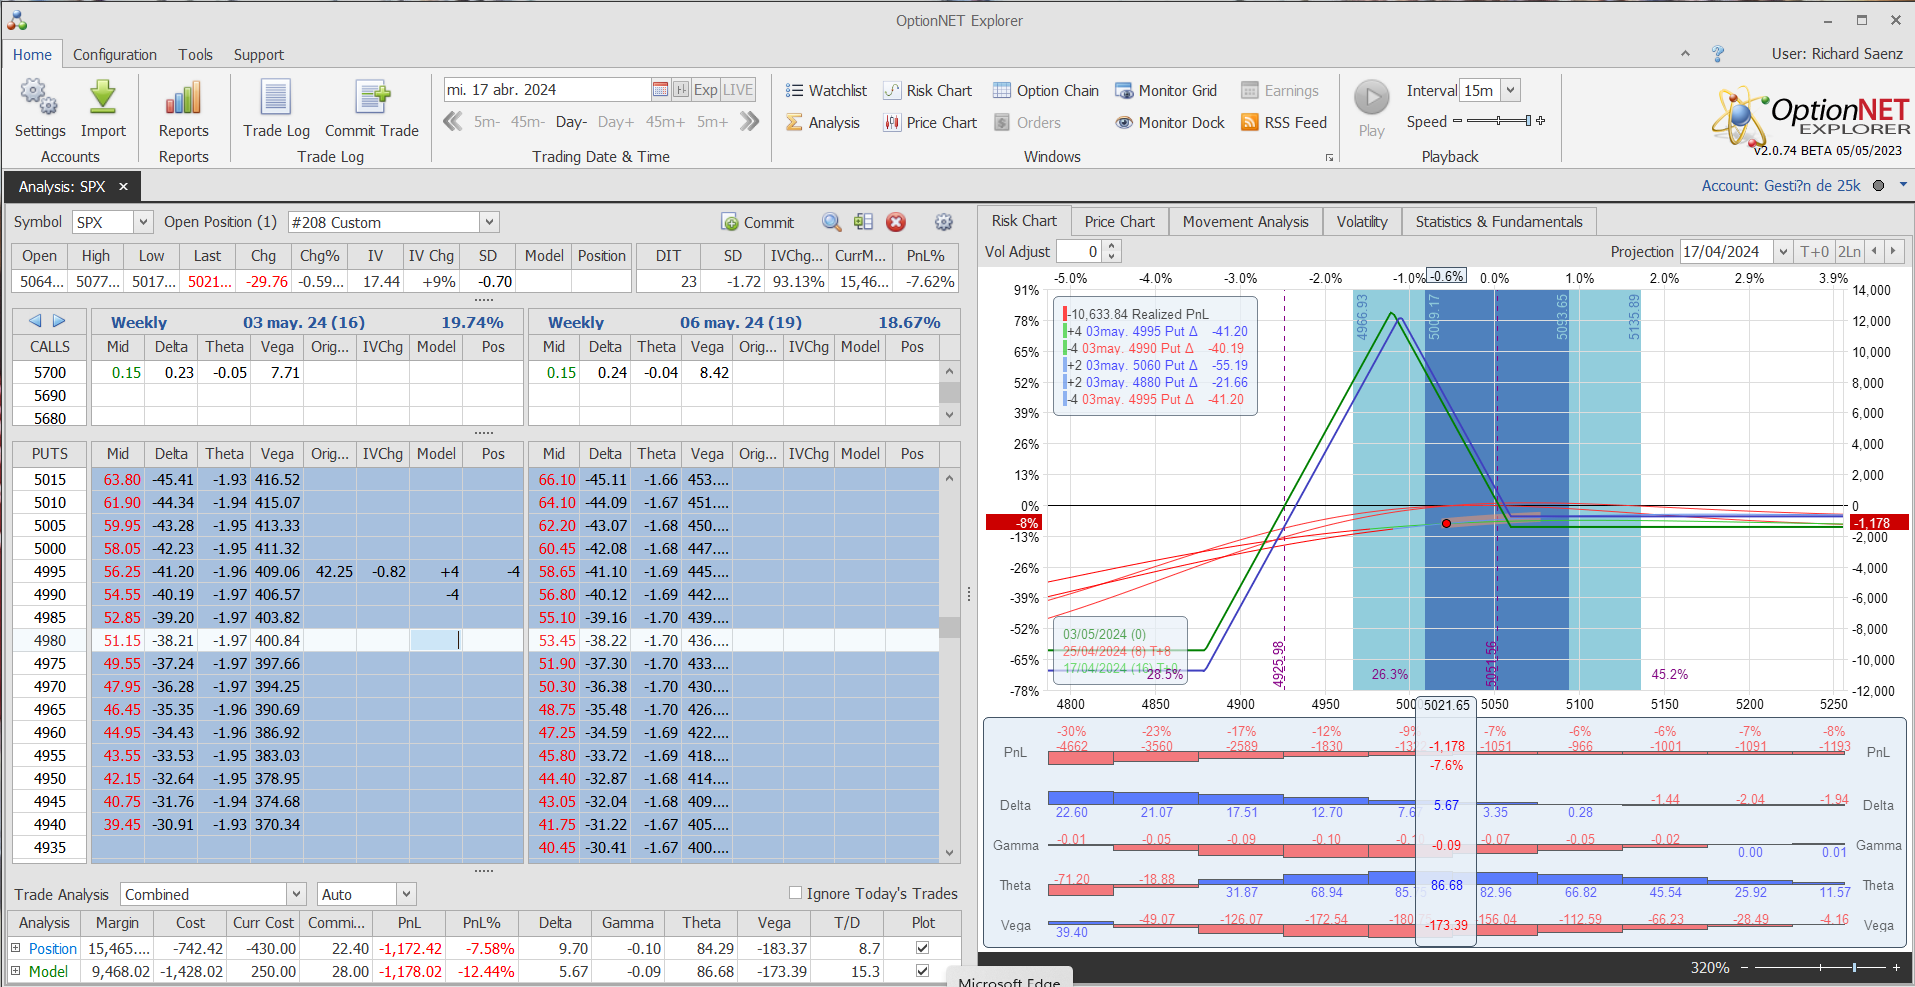Enable Ignore Today's Trades checkbox

point(796,893)
